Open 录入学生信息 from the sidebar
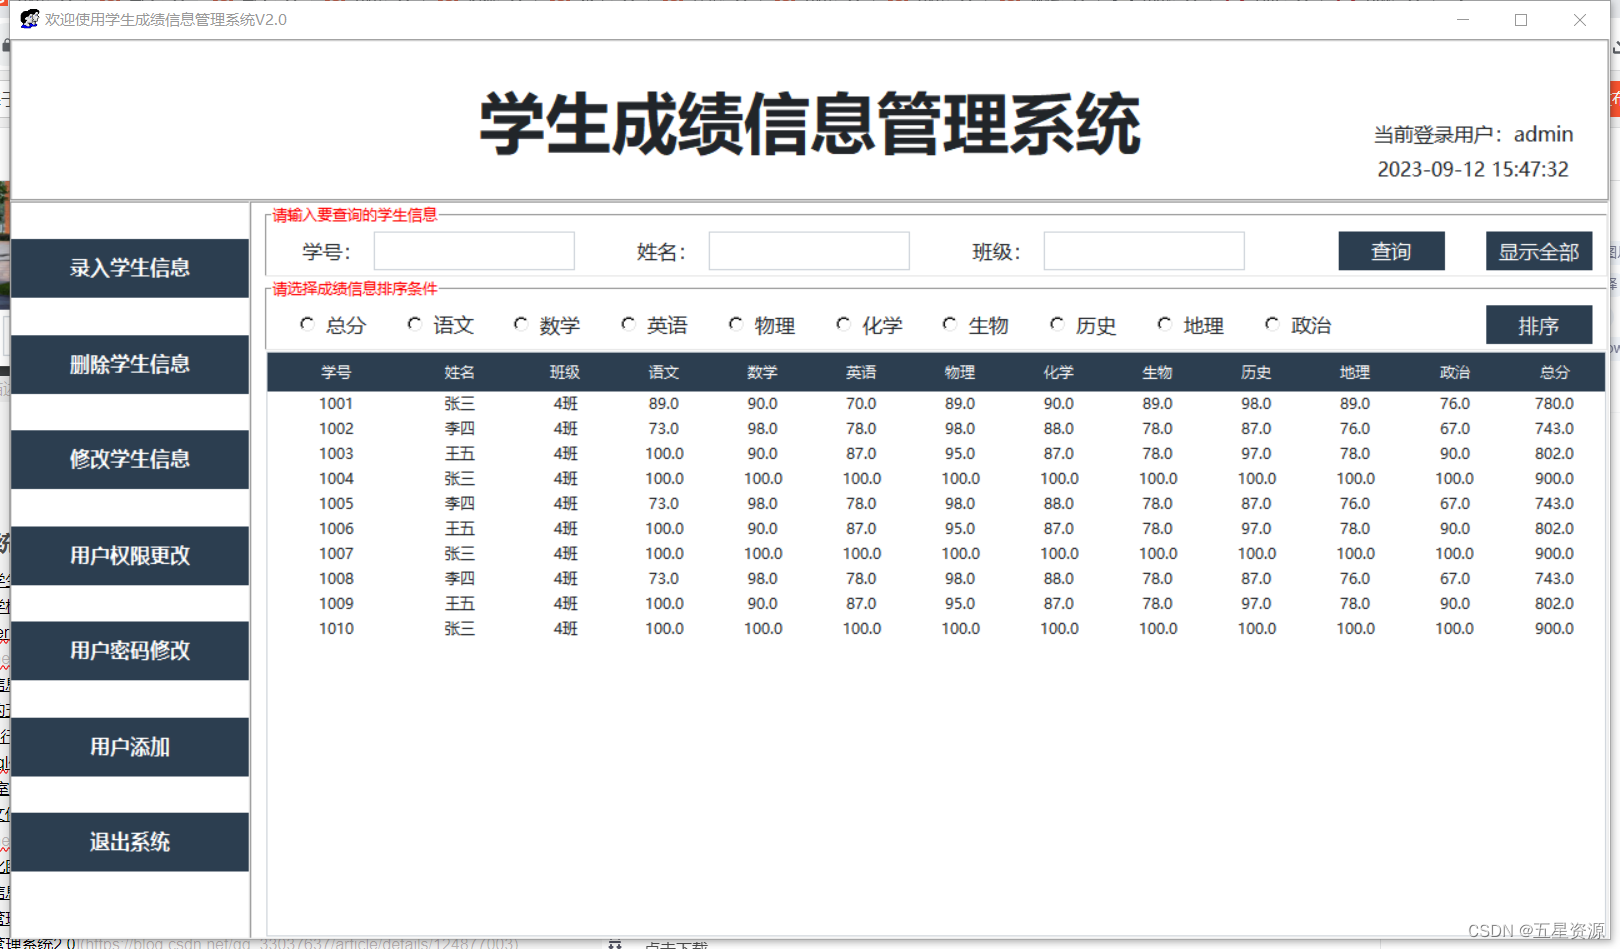The image size is (1620, 949). click(130, 268)
